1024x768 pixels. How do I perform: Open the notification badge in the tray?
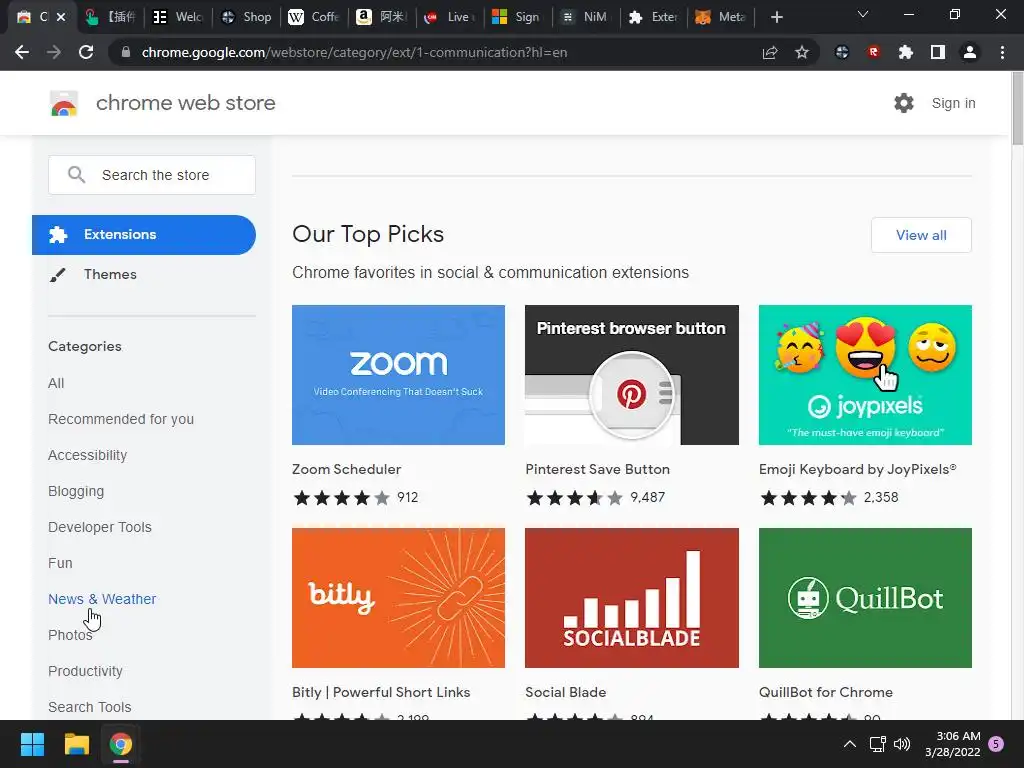click(x=996, y=744)
